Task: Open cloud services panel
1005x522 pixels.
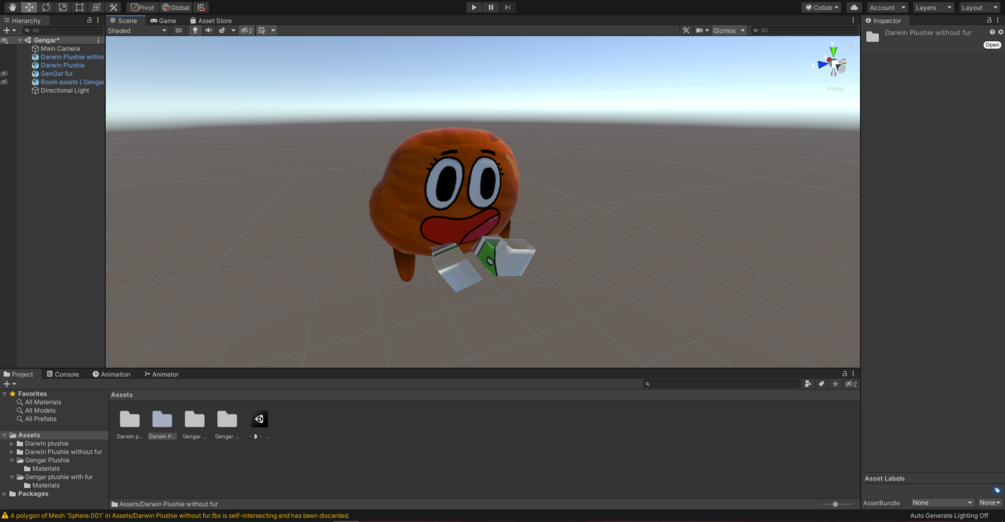Action: tap(854, 7)
